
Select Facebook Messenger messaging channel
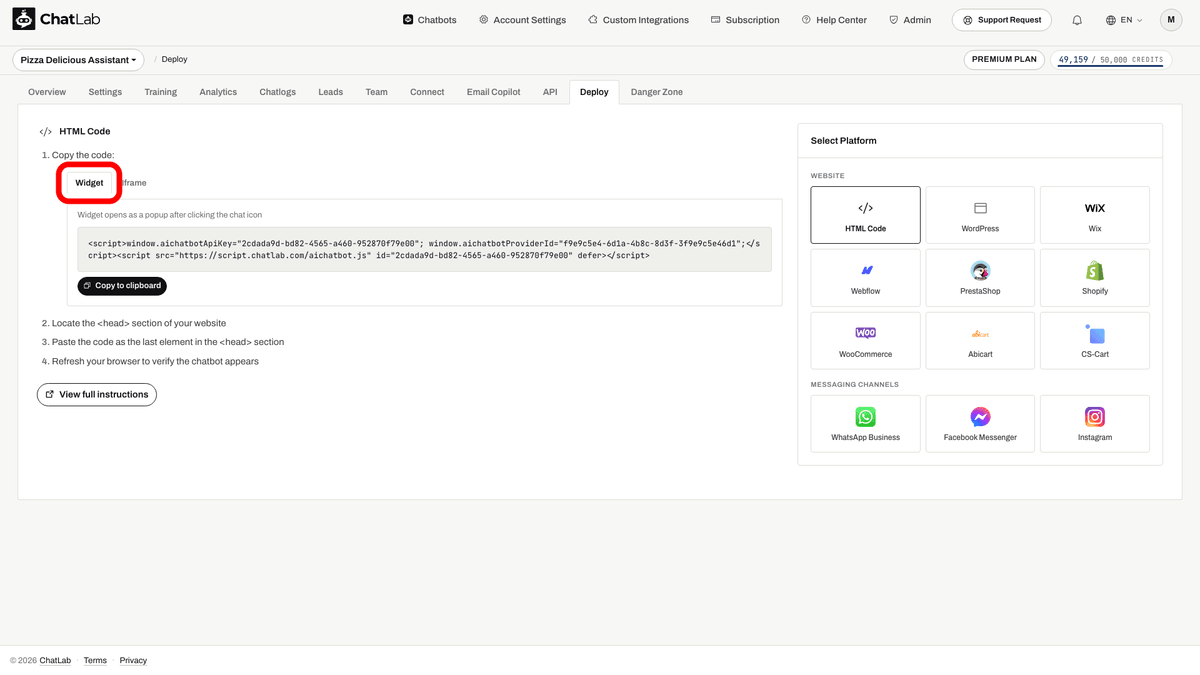[x=980, y=424]
